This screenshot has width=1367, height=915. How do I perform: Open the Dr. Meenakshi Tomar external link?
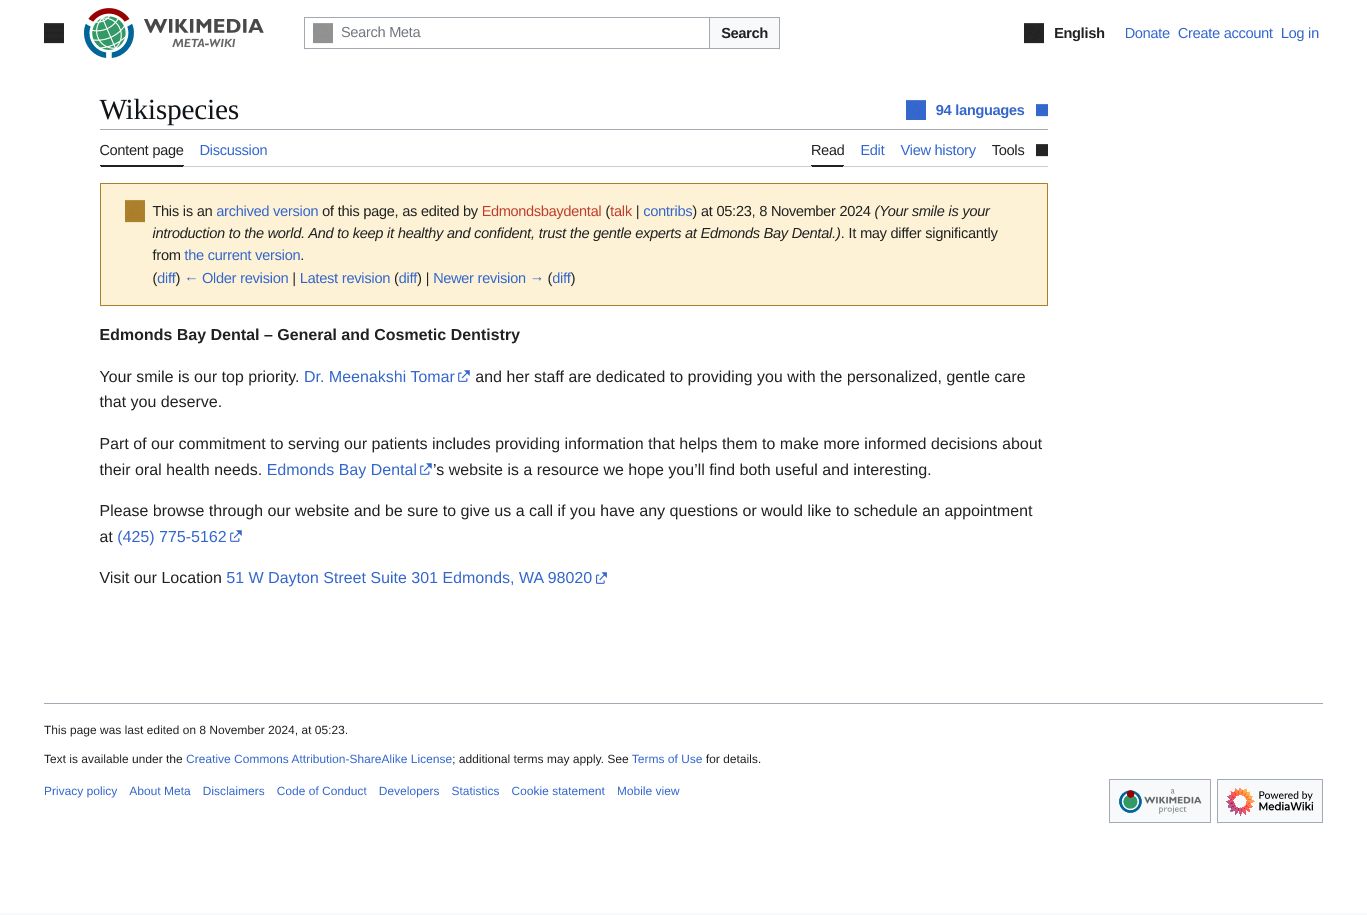[x=379, y=377]
